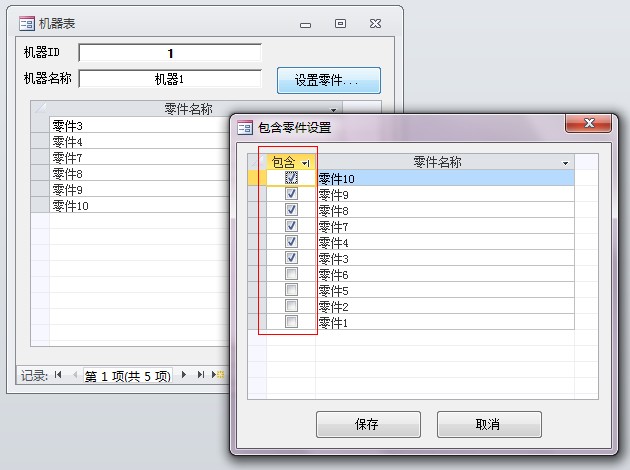Go to next record in navigation bar
The width and height of the screenshot is (630, 470).
184,375
